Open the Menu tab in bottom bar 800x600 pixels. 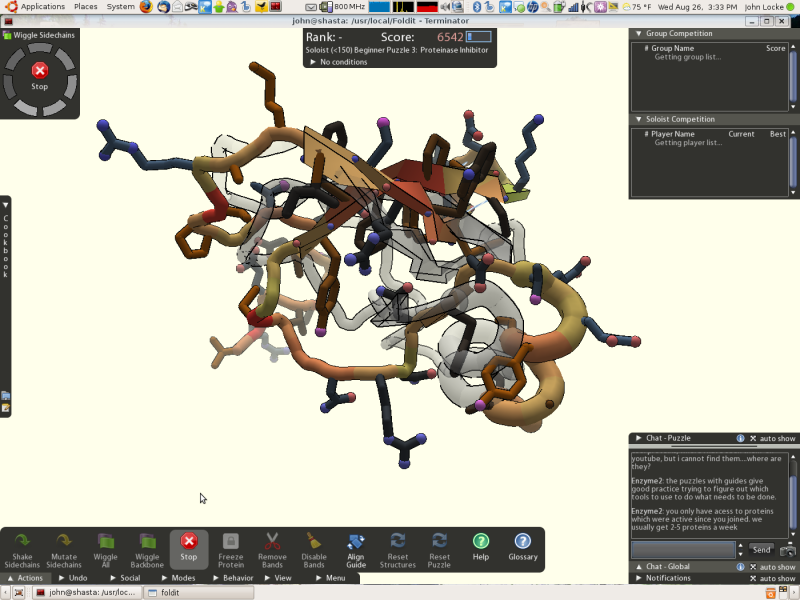click(x=331, y=578)
